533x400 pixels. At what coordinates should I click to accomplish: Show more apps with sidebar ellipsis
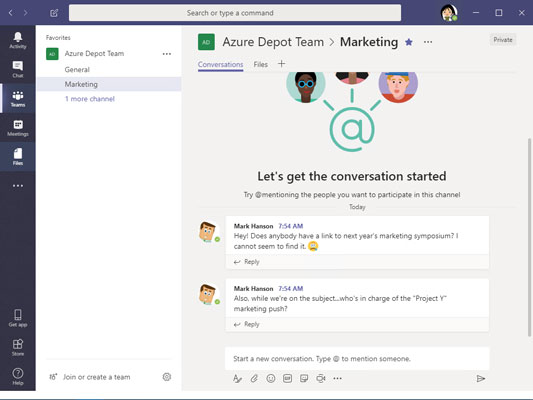(x=18, y=186)
